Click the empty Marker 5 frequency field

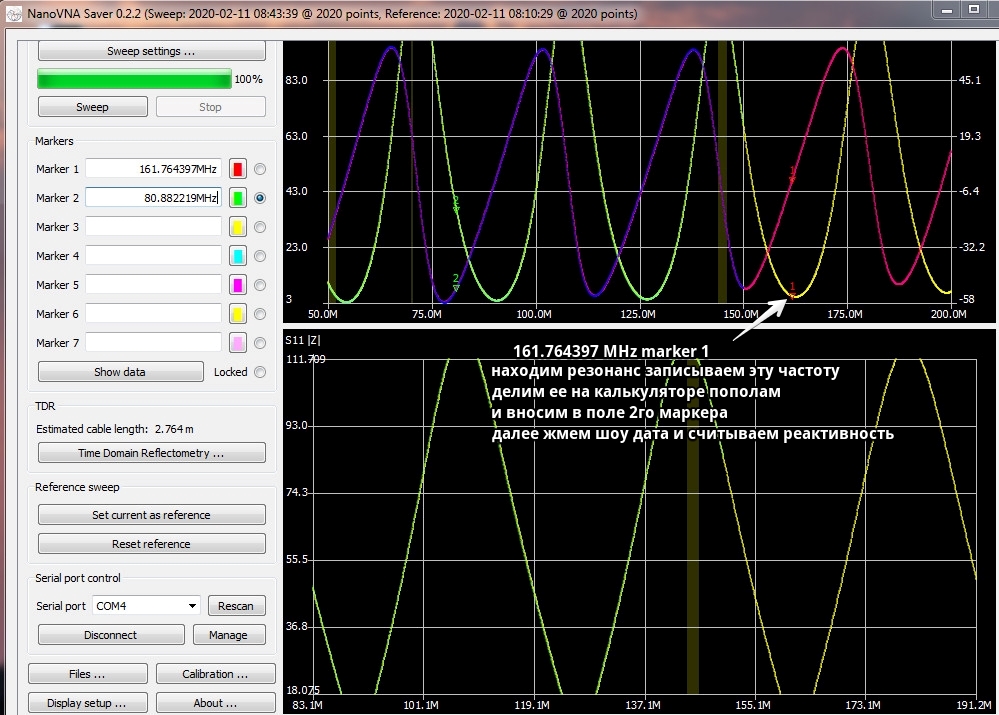154,285
